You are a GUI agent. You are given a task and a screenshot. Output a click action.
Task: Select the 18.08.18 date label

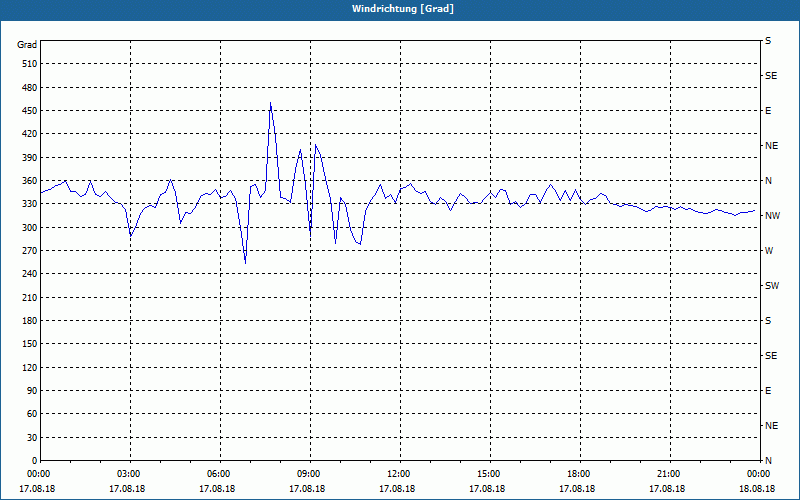pyautogui.click(x=757, y=489)
